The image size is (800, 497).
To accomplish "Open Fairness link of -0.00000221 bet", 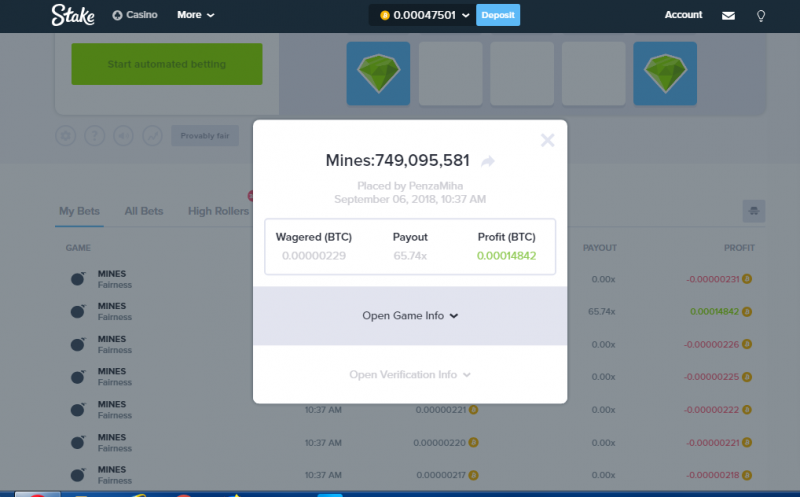I will 115,449.
